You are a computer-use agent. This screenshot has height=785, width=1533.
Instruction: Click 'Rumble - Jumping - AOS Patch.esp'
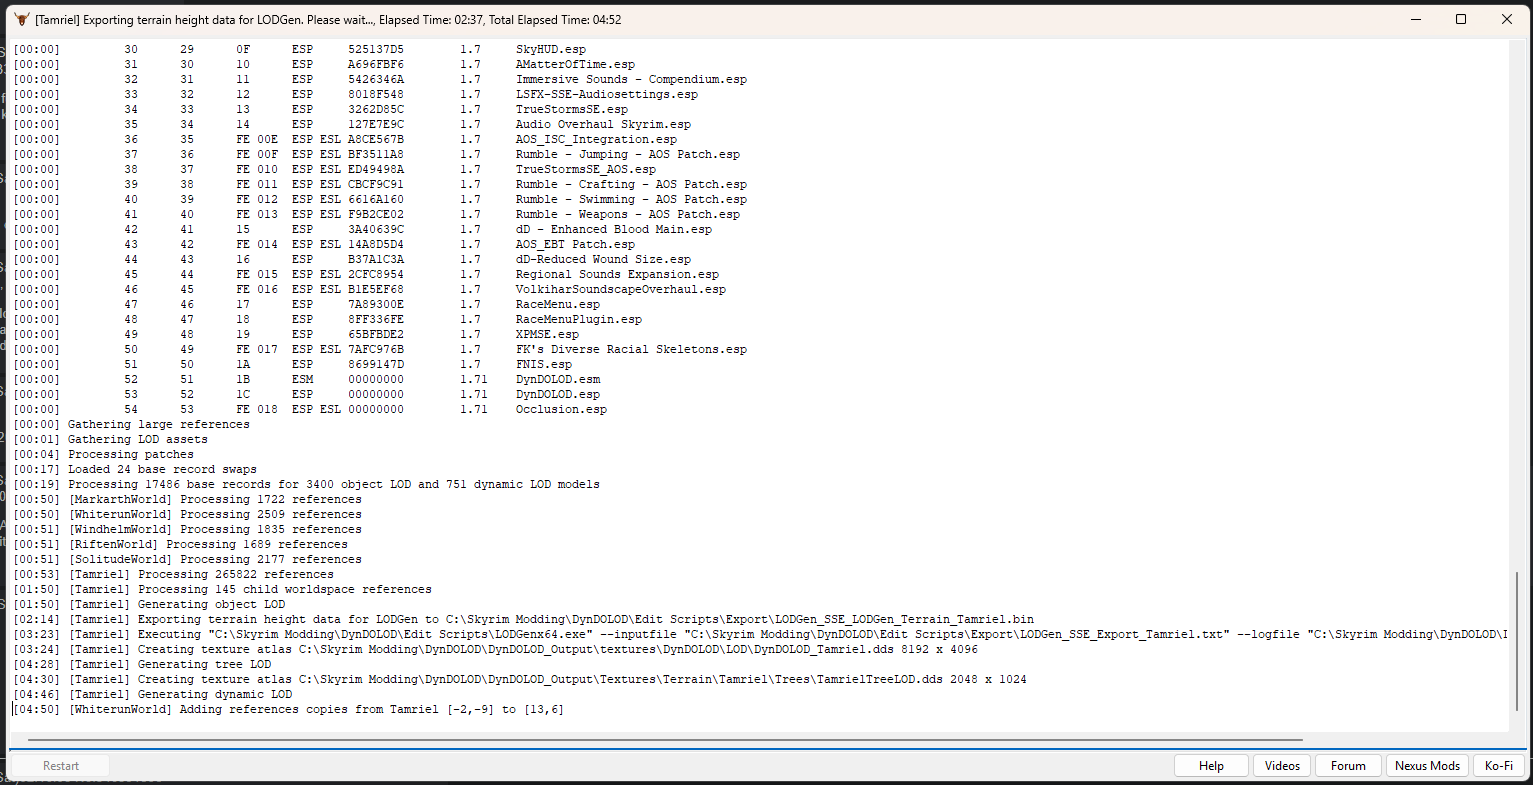(628, 154)
